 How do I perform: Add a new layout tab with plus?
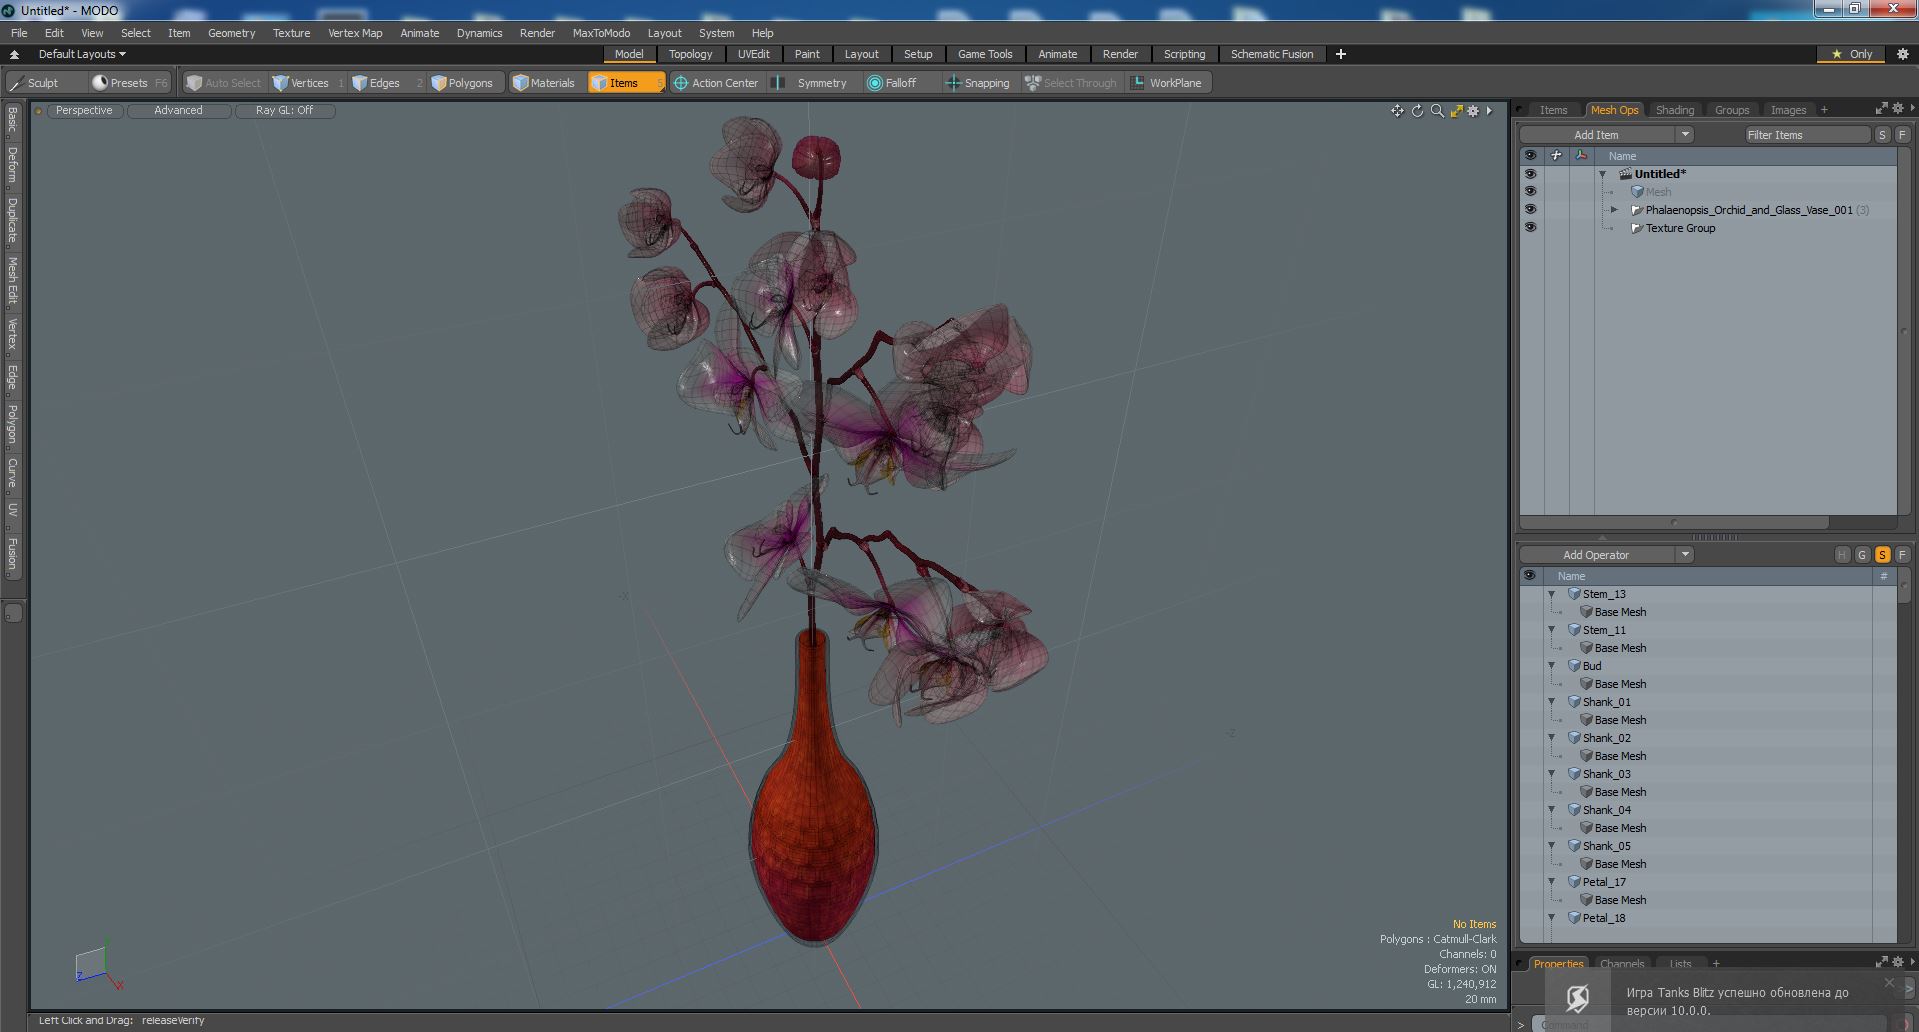tap(1341, 54)
